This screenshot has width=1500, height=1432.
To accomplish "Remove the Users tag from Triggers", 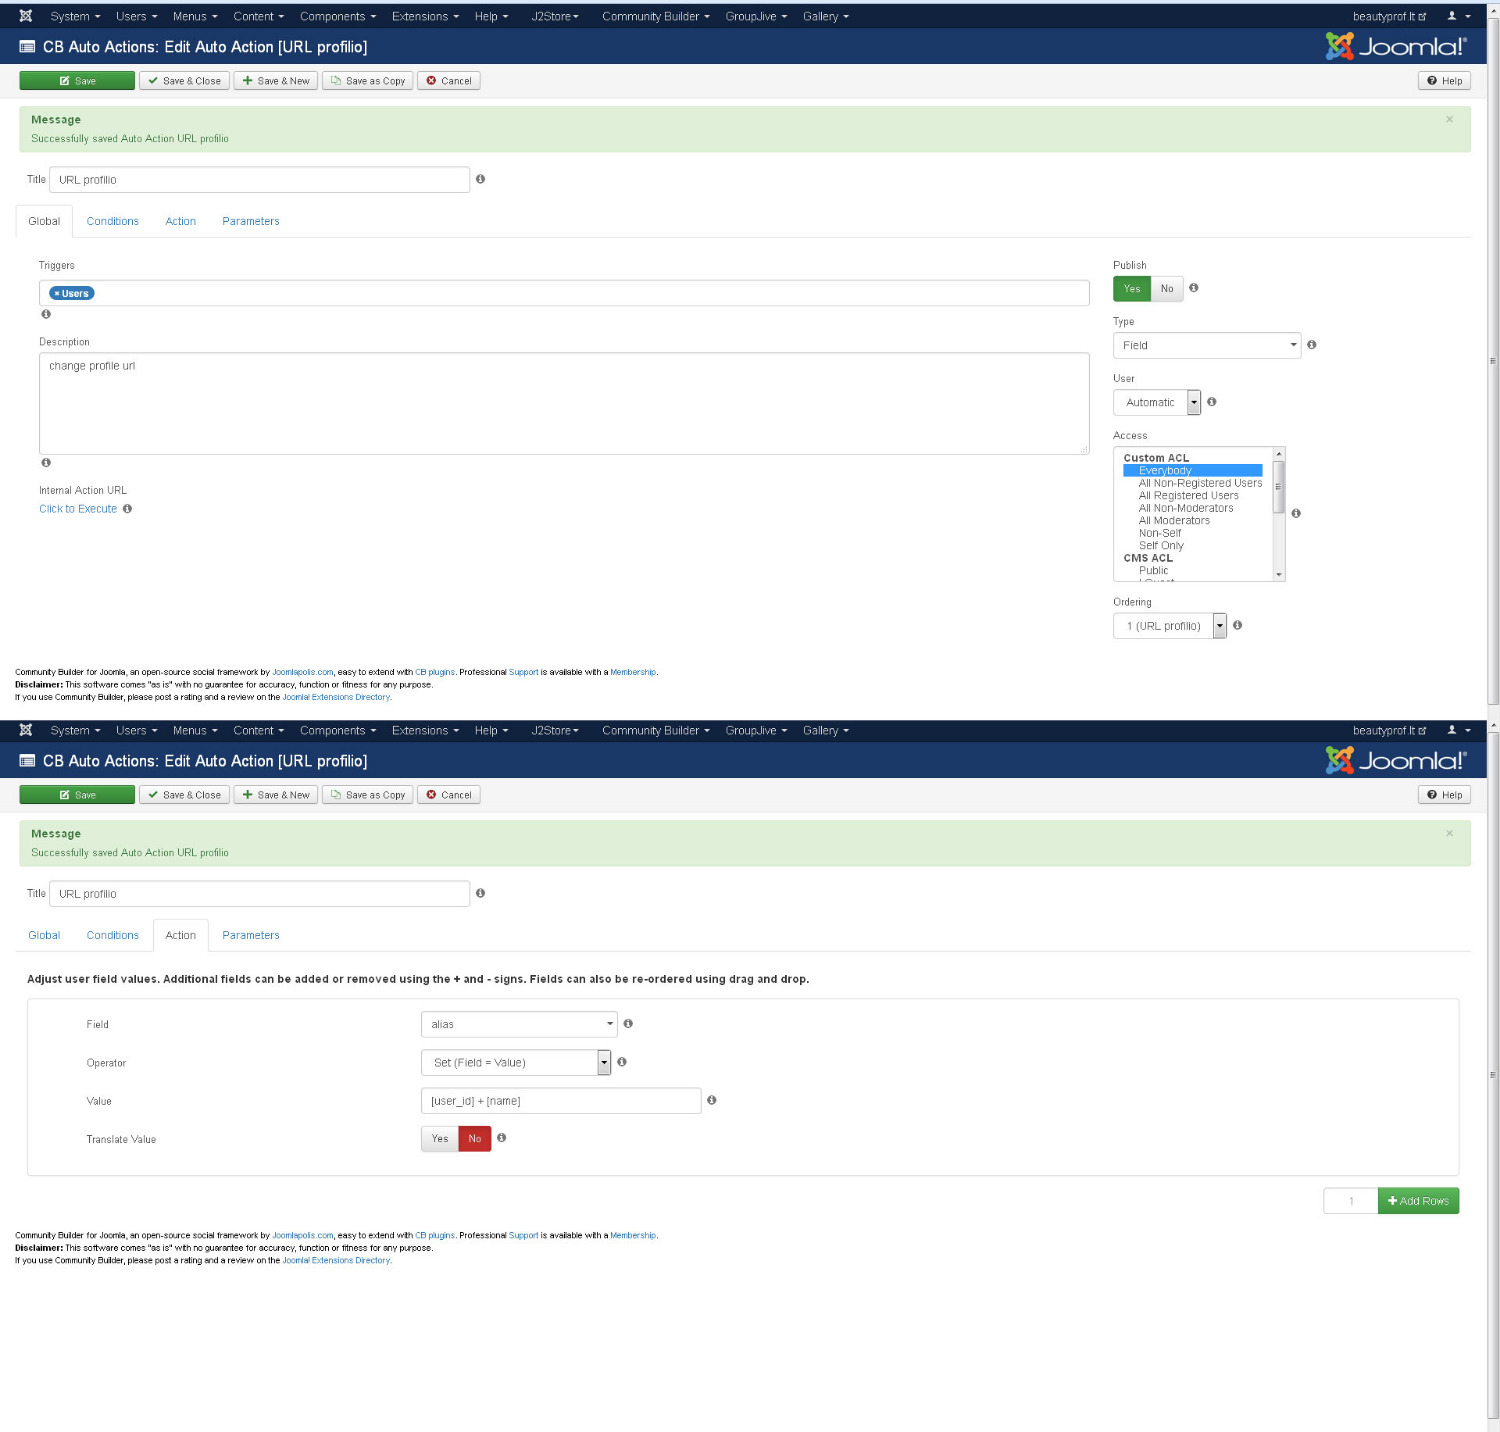I will click(57, 294).
